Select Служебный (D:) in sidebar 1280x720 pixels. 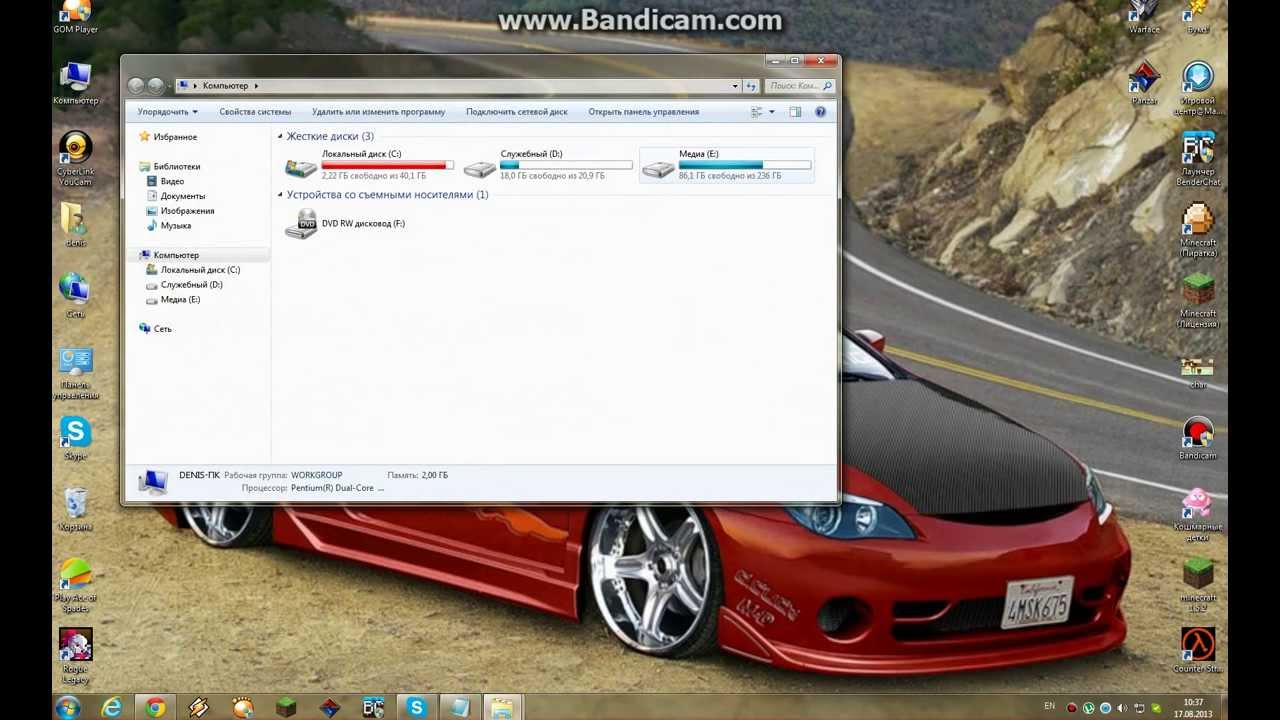coord(191,285)
